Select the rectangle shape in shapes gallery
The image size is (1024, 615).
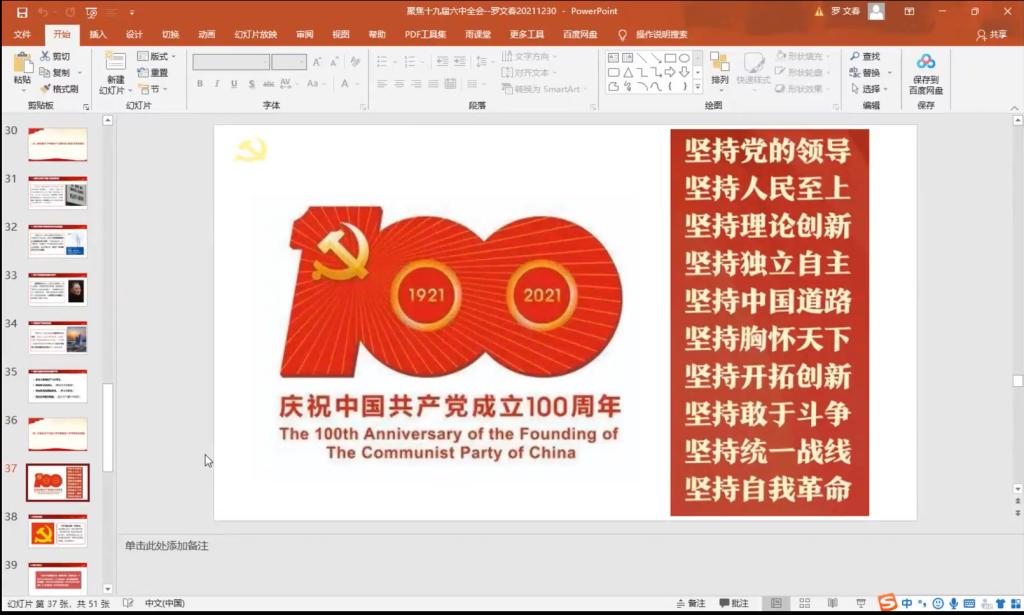click(x=670, y=58)
